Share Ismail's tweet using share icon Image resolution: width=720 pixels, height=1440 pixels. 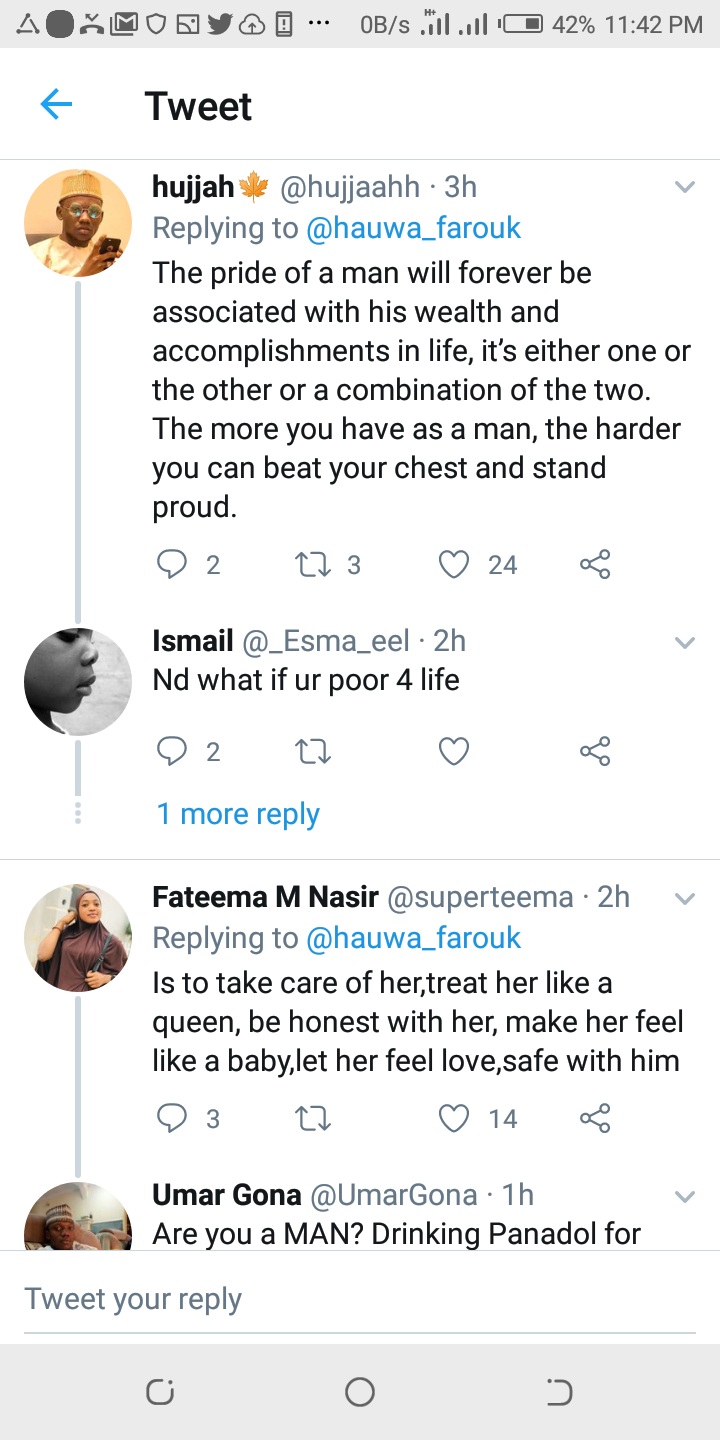point(595,751)
